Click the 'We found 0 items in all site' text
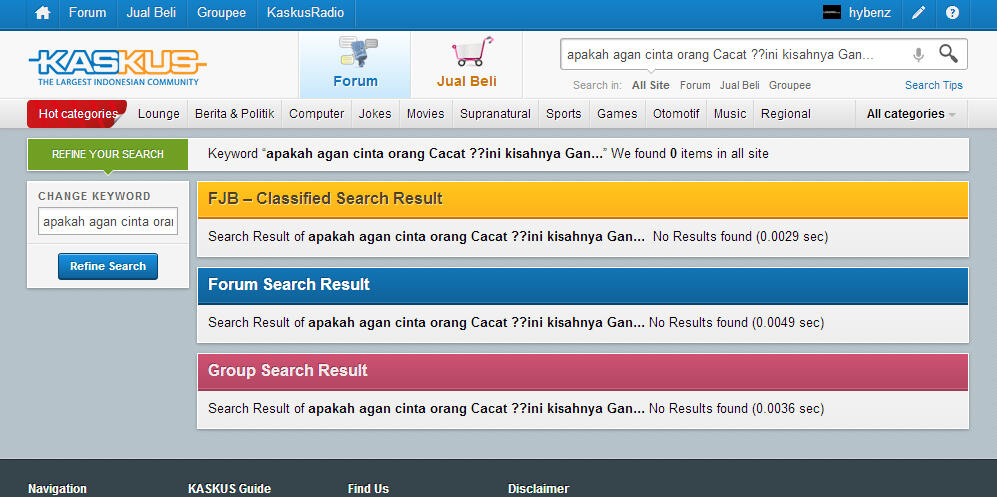 tap(690, 154)
